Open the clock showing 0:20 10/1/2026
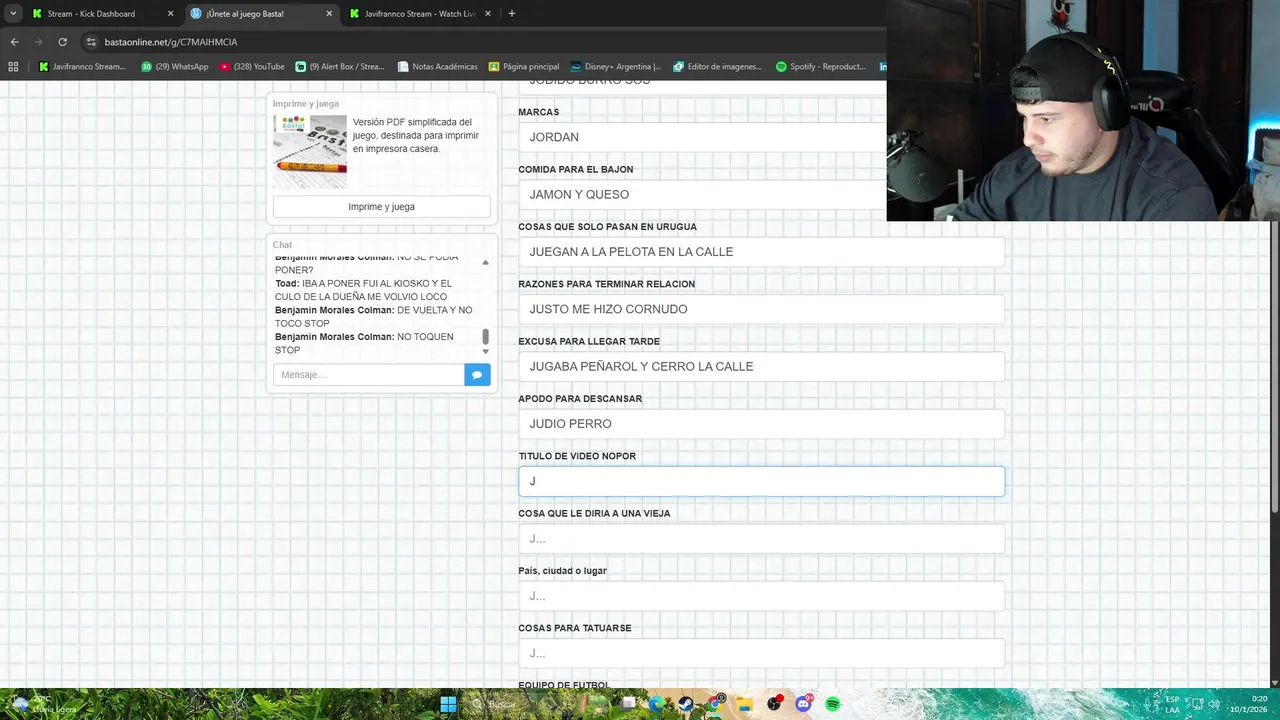This screenshot has width=1280, height=720. click(1249, 704)
